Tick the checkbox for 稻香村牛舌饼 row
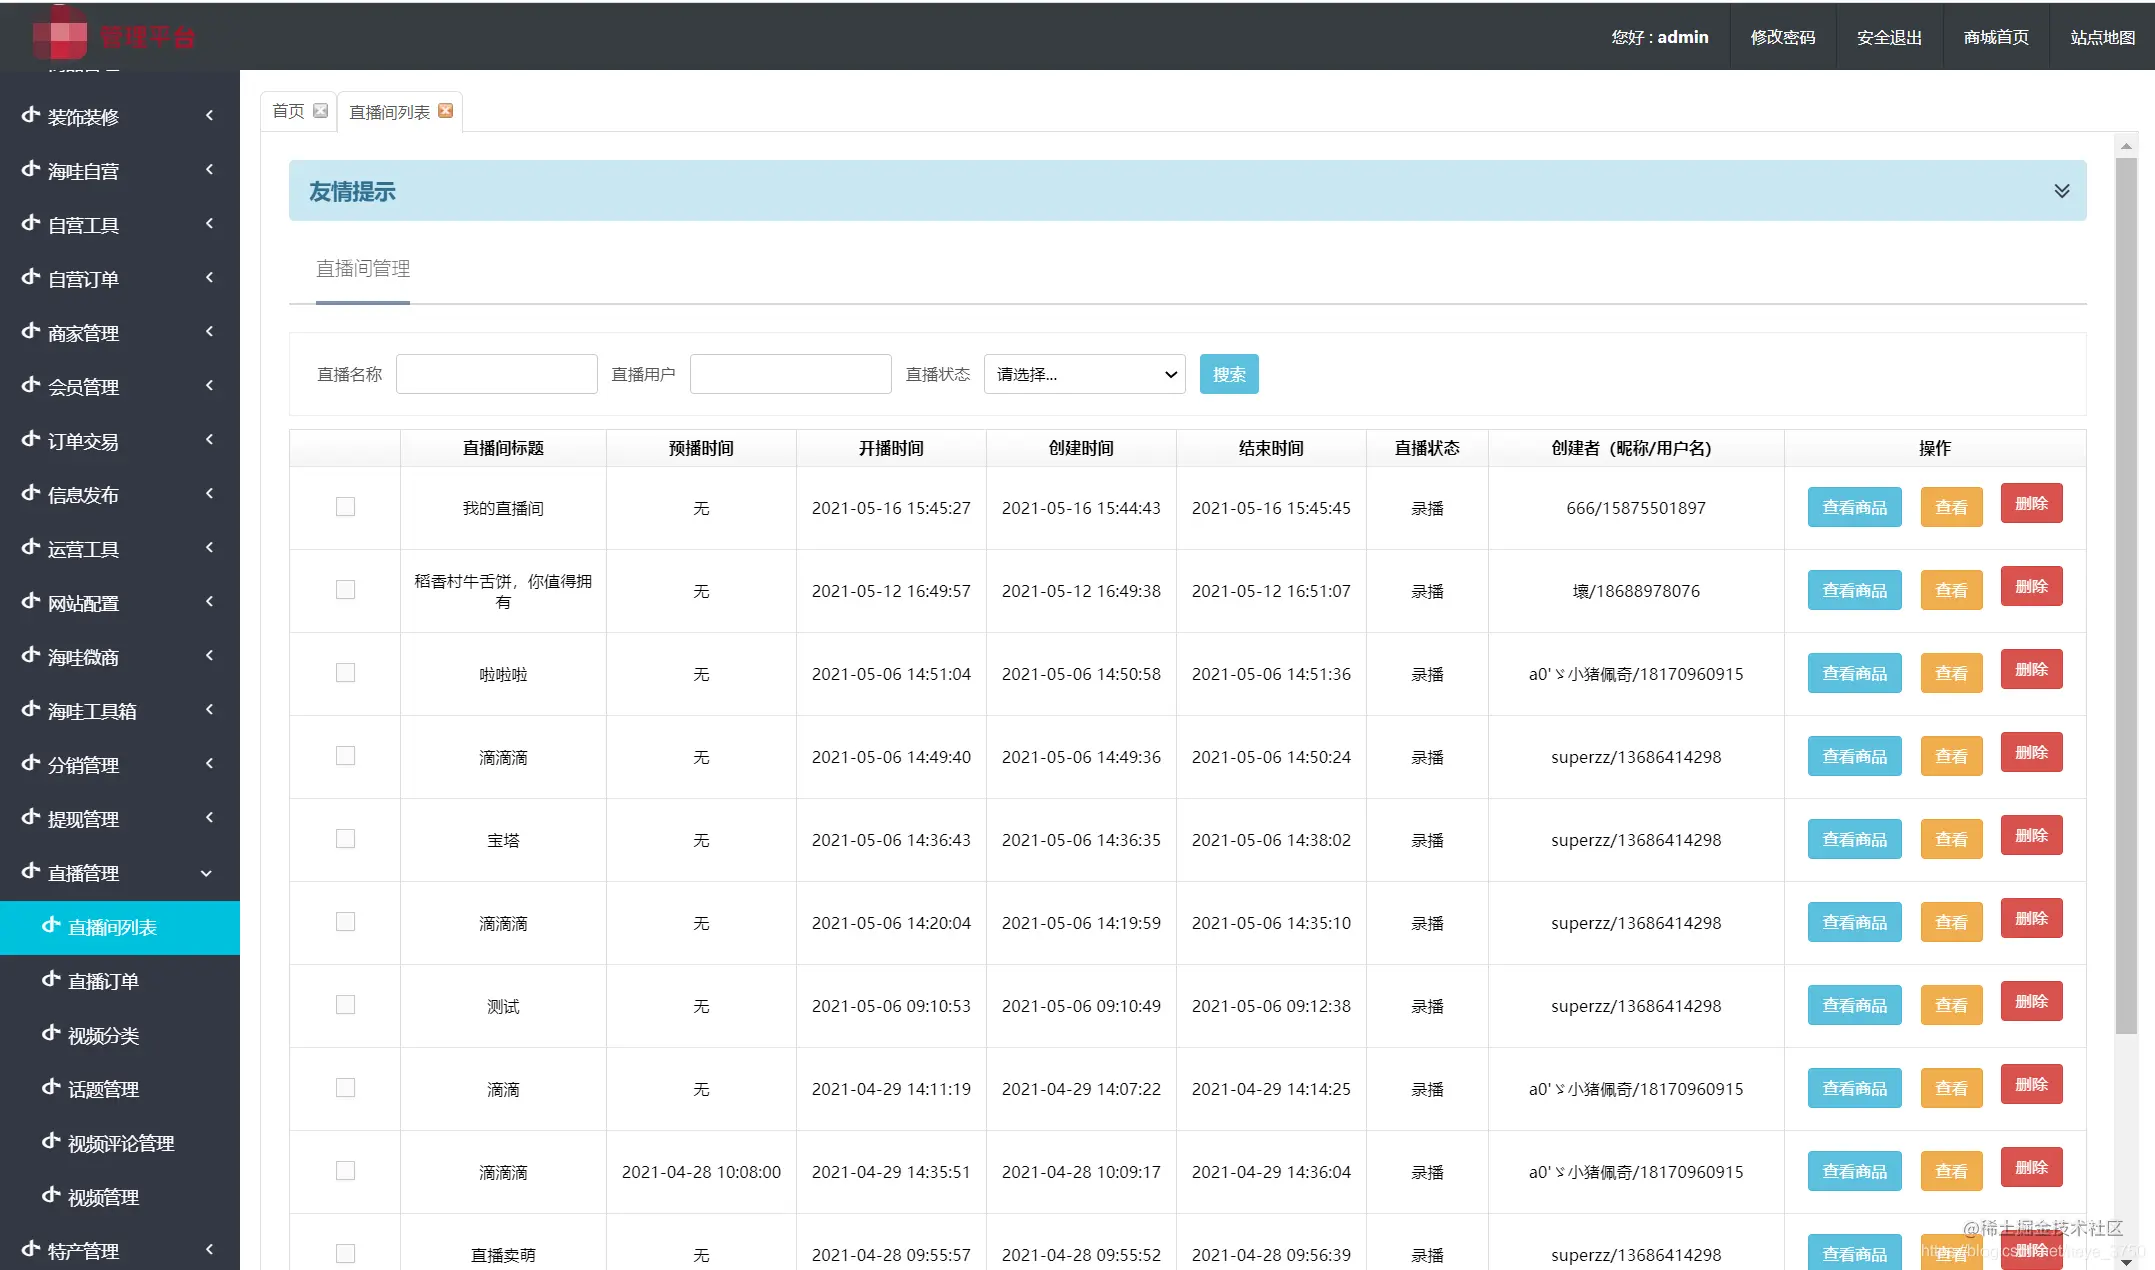Screen dimensions: 2155x1270 point(345,590)
